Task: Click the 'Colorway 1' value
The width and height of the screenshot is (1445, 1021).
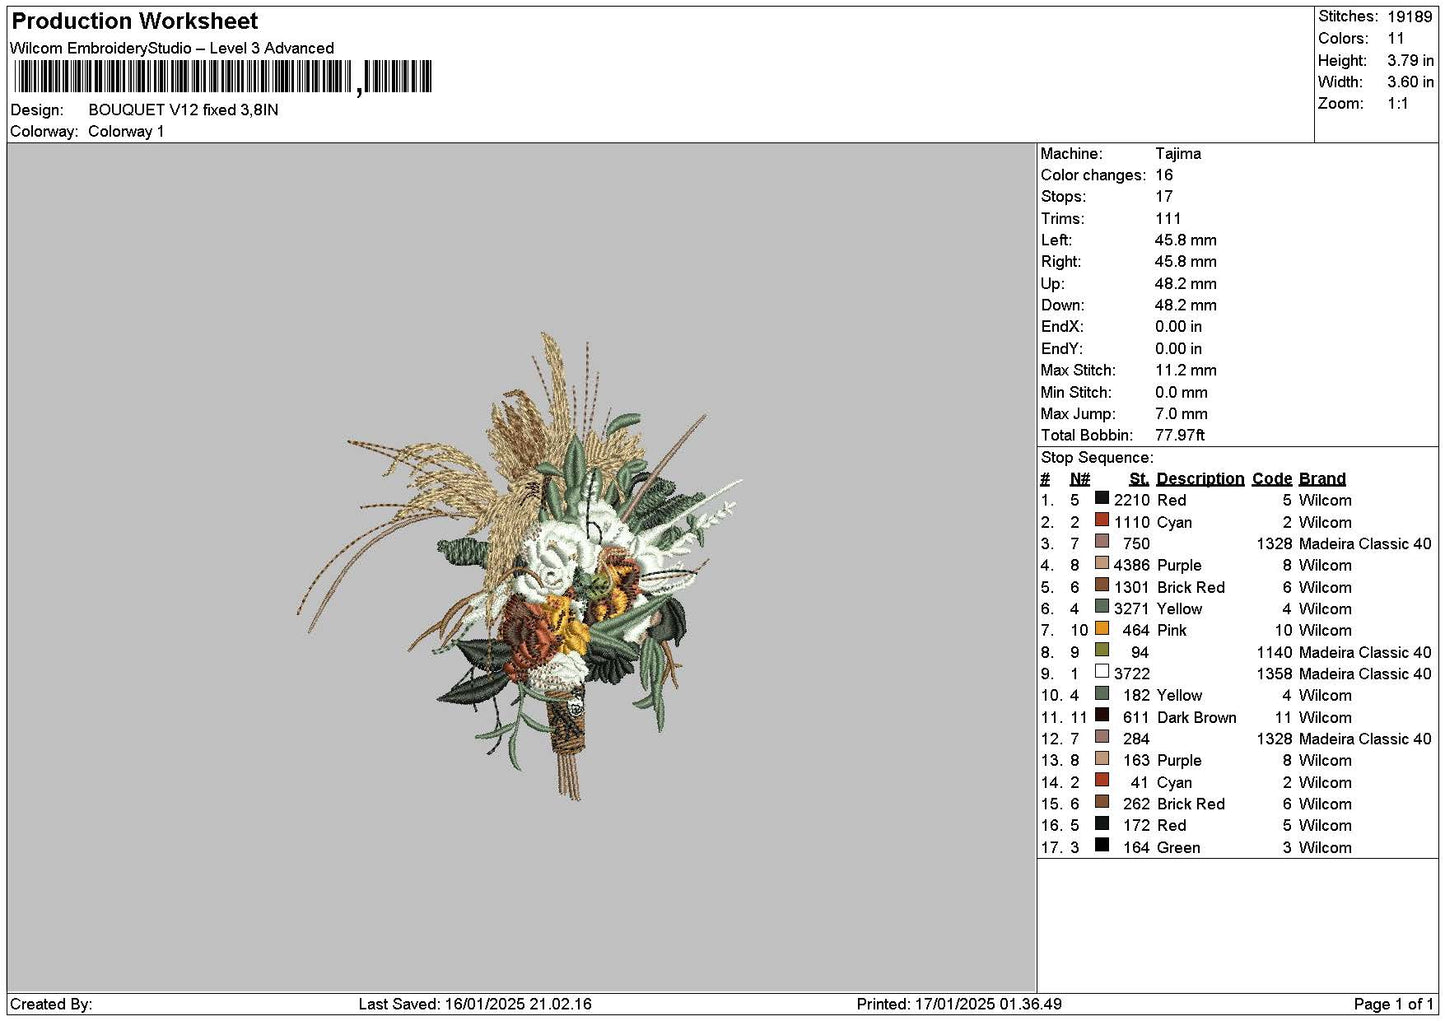Action: pyautogui.click(x=126, y=132)
